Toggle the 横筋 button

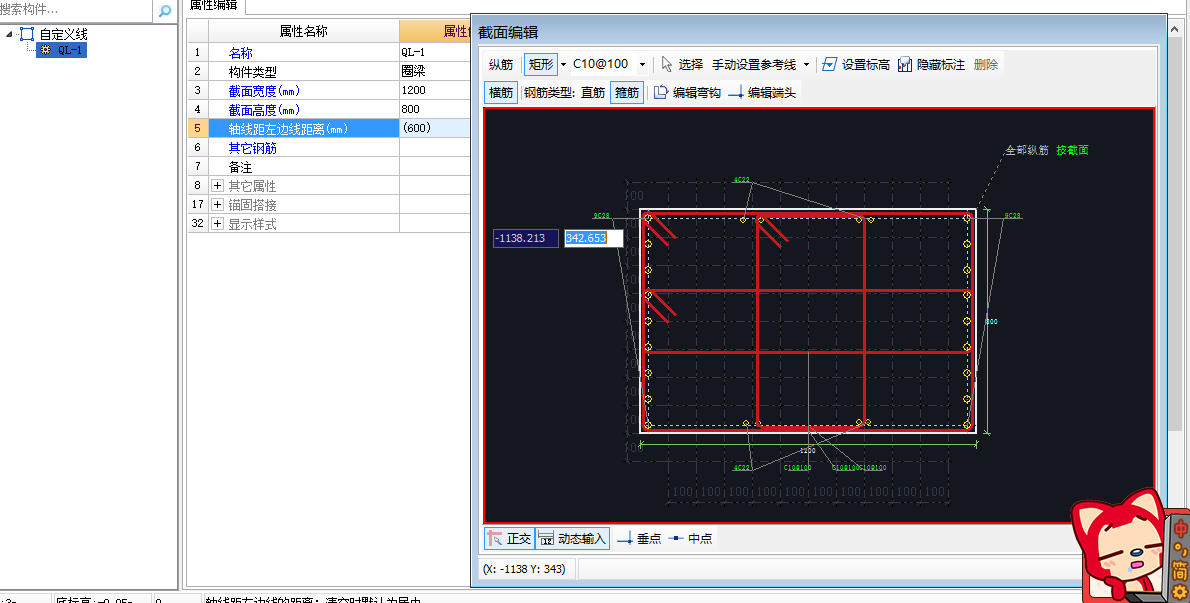501,93
